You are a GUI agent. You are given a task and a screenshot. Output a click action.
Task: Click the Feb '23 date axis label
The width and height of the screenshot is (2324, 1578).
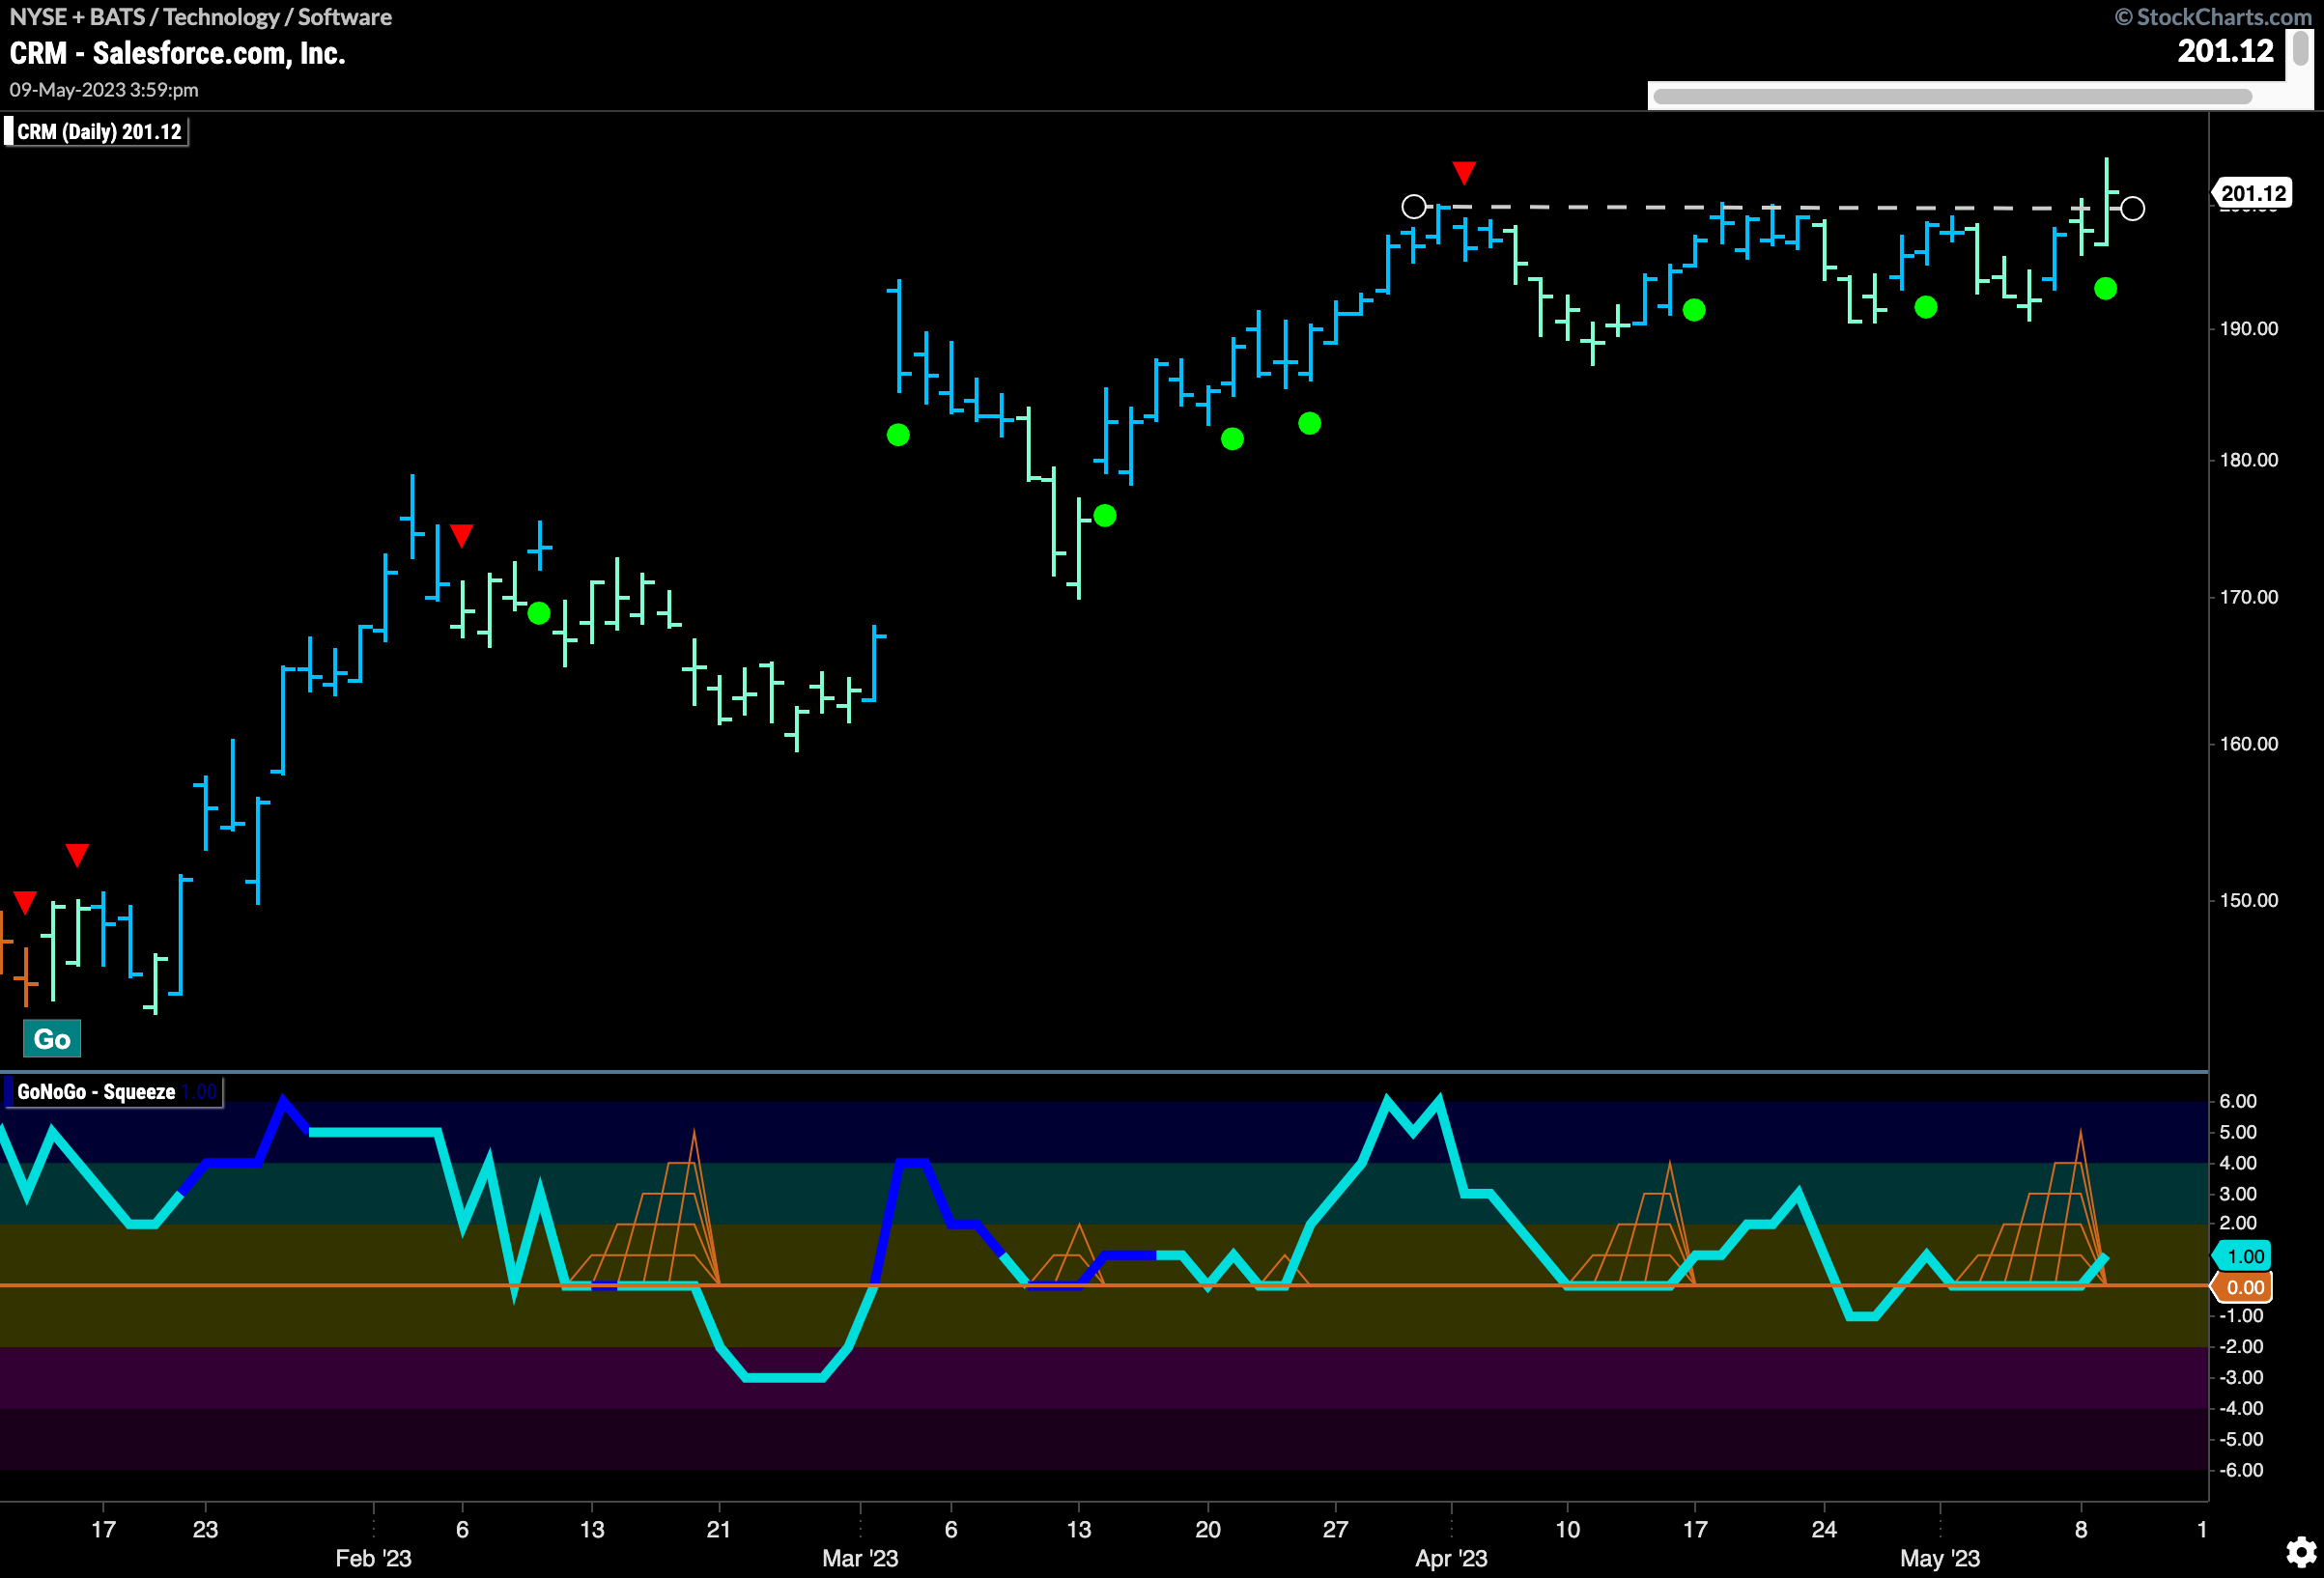tap(373, 1558)
